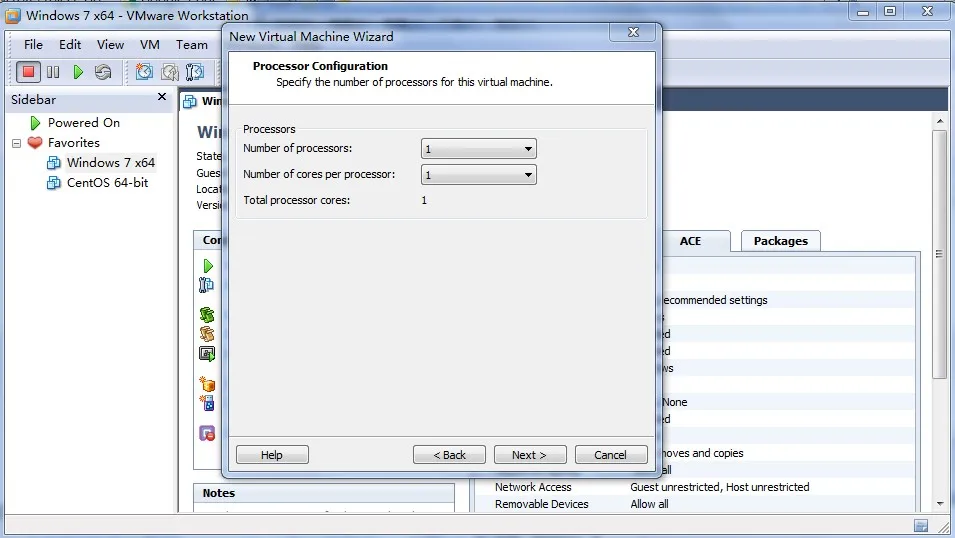Image resolution: width=955 pixels, height=538 pixels.
Task: Click the VM icon beside Windows 7 x64
Action: click(54, 163)
